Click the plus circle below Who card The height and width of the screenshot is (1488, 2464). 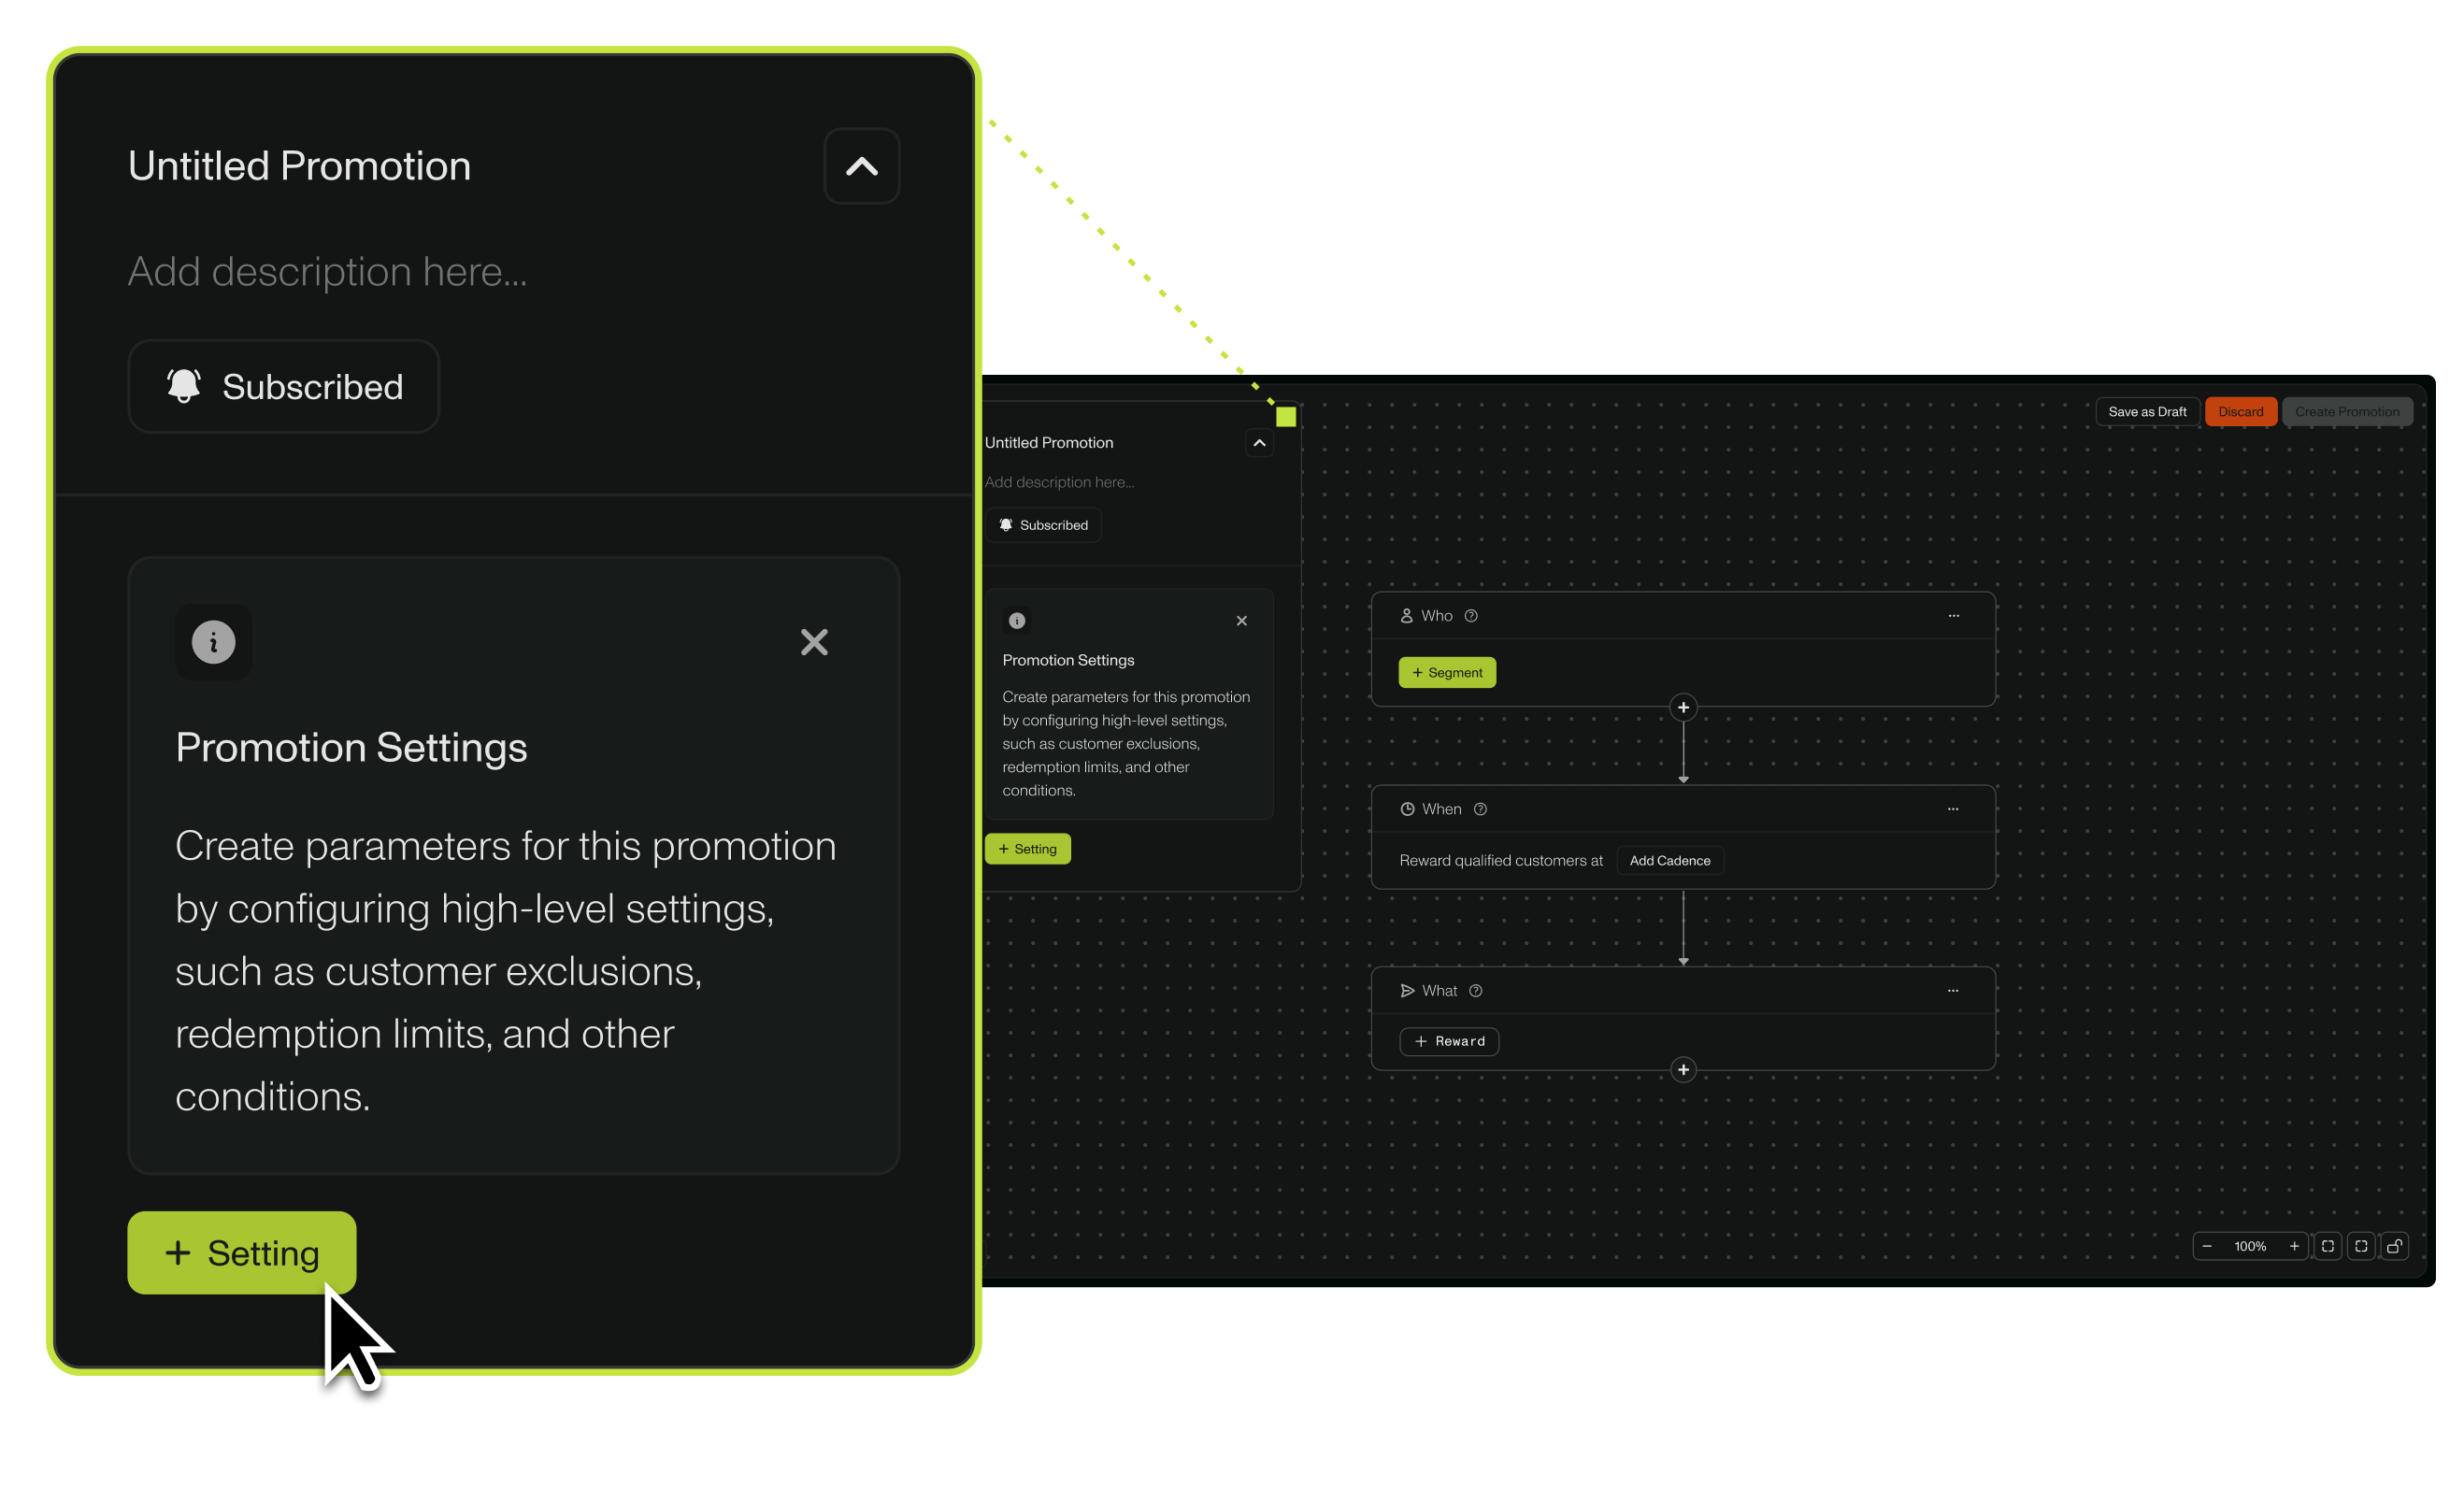[x=1683, y=708]
